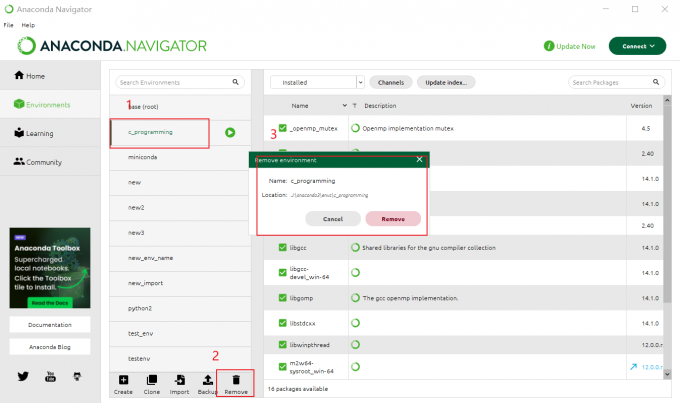Toggle the libstdcxx package checkbox
Viewport: 680px width, 403px height.
283,323
